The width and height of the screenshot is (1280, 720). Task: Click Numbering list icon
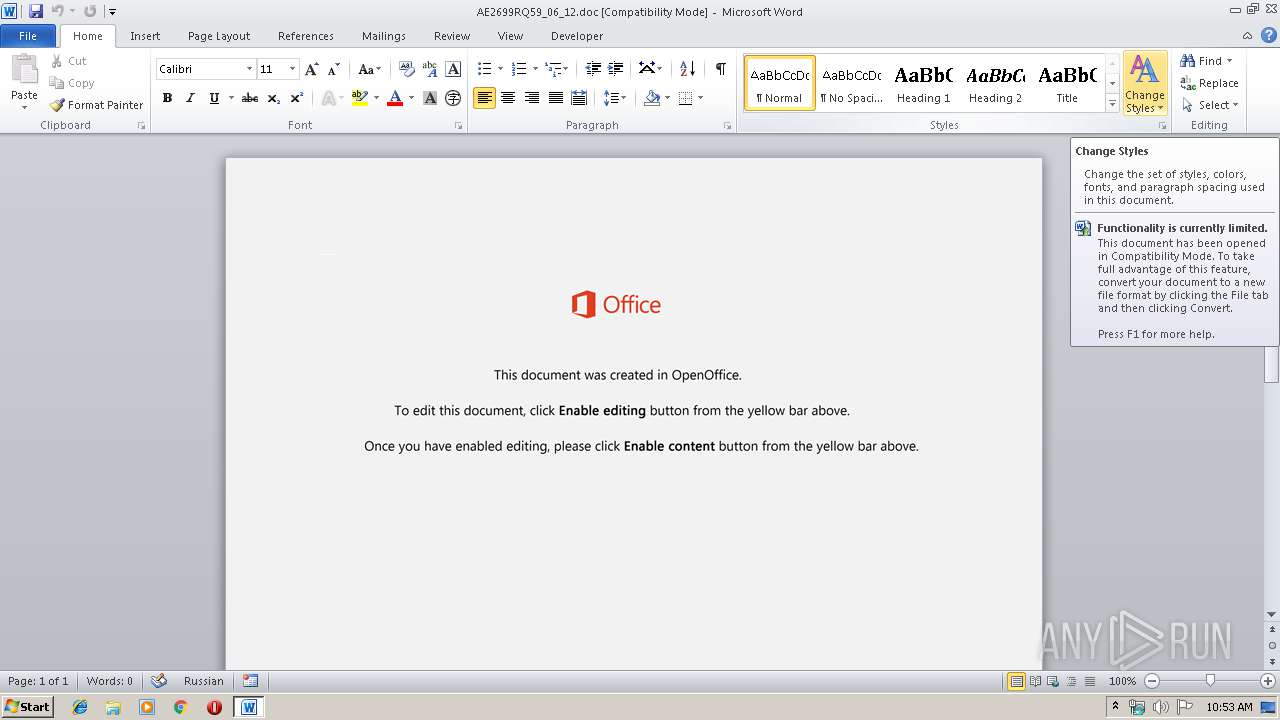tap(518, 69)
